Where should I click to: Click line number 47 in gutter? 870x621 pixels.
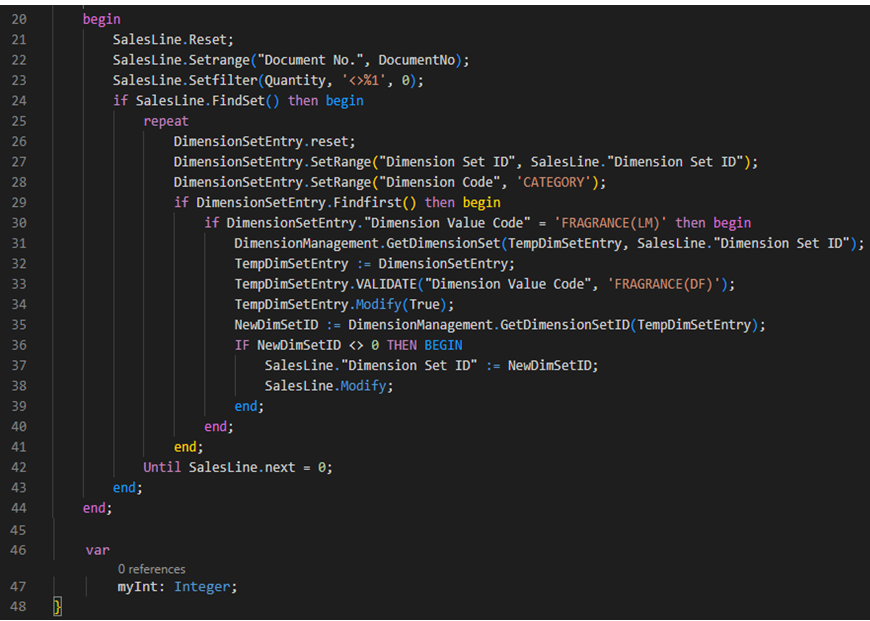[x=18, y=586]
